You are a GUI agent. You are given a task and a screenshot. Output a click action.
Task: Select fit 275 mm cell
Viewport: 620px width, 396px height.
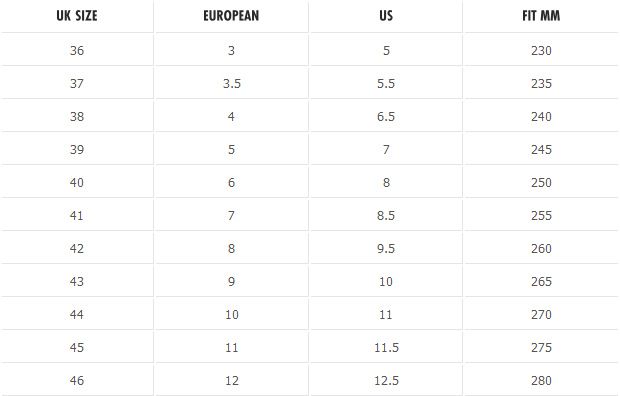coord(541,347)
